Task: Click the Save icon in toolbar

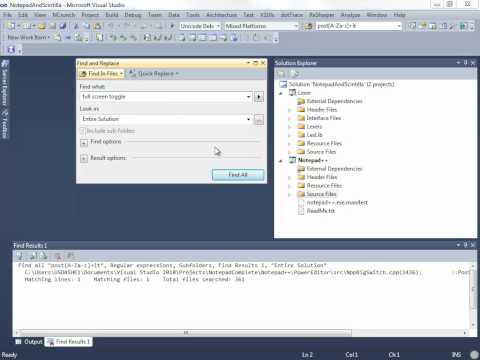Action: [x=53, y=26]
